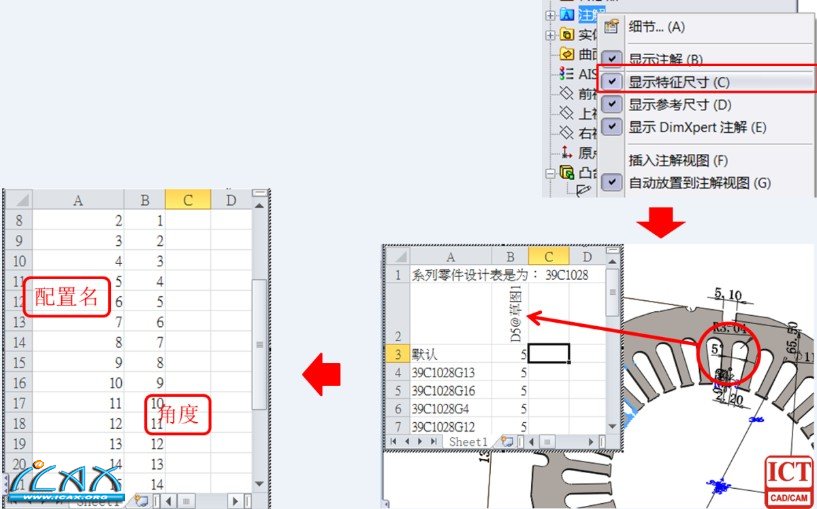Click select-all corner of the 39C1028 design table

coord(400,257)
